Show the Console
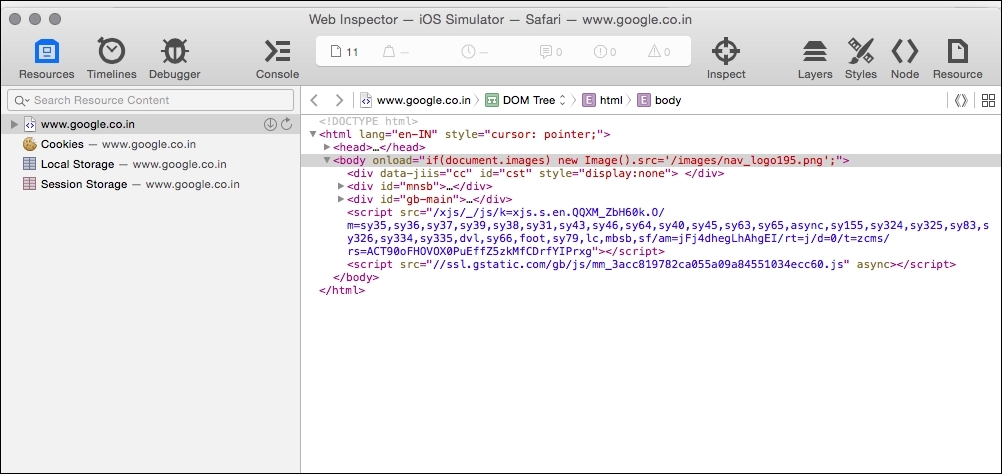The image size is (1002, 474). click(x=277, y=58)
